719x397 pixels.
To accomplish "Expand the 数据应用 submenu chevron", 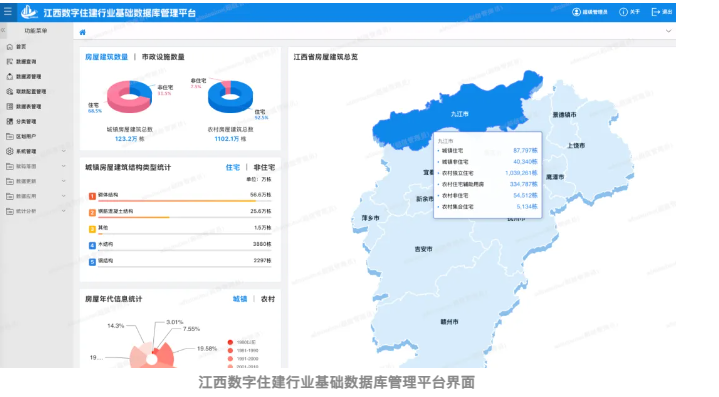I will (64, 196).
